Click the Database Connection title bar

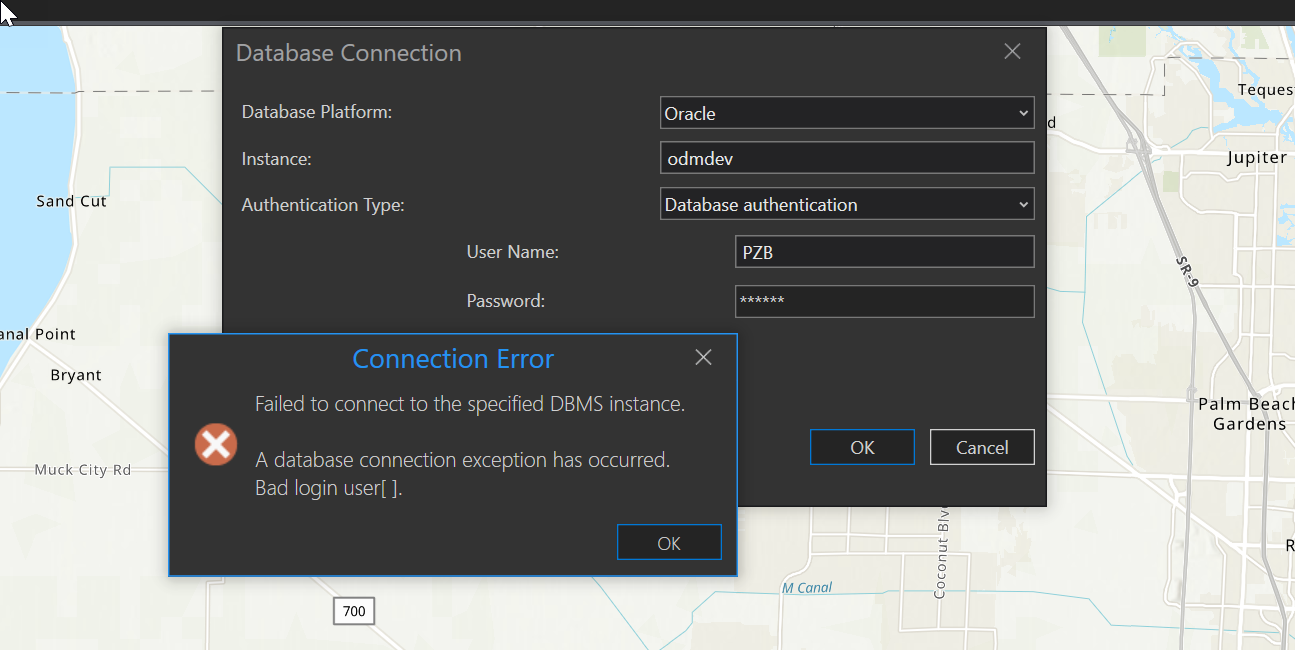tap(600, 52)
